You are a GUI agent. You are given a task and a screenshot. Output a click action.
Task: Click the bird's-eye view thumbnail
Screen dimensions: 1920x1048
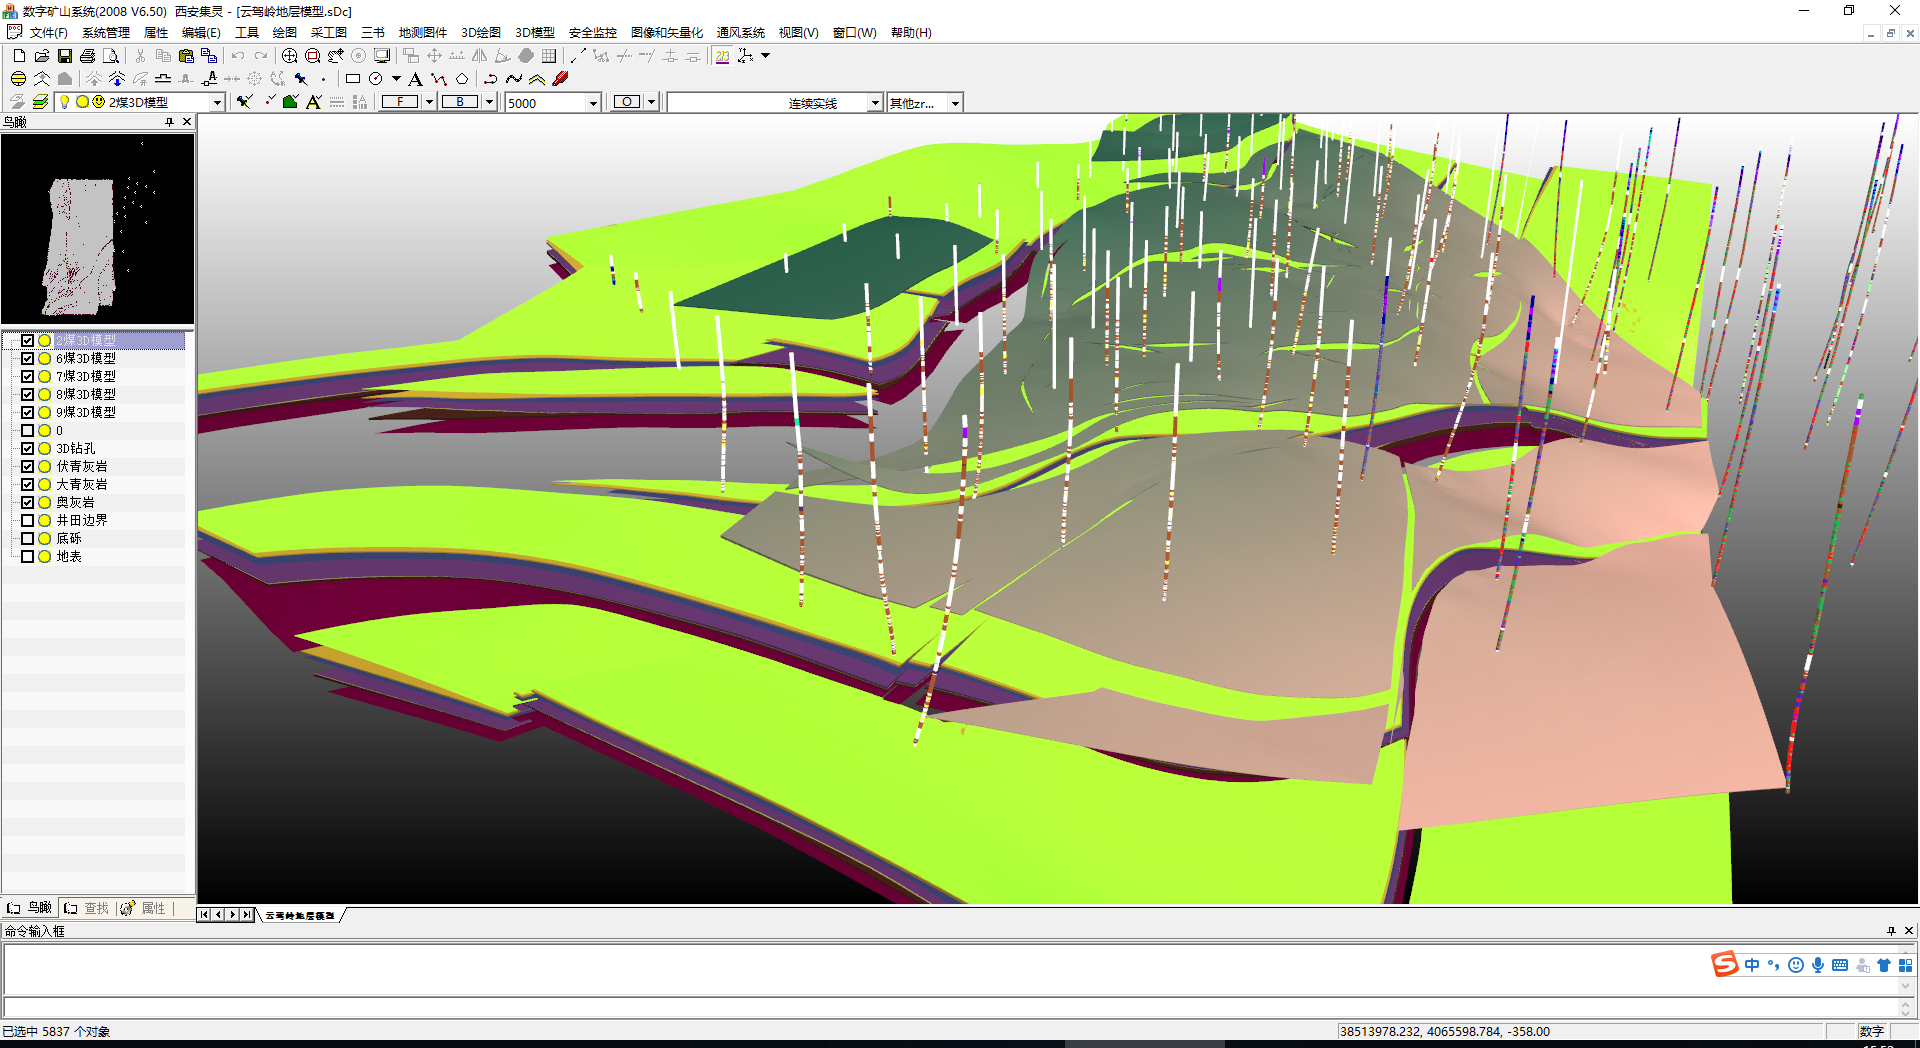click(97, 229)
